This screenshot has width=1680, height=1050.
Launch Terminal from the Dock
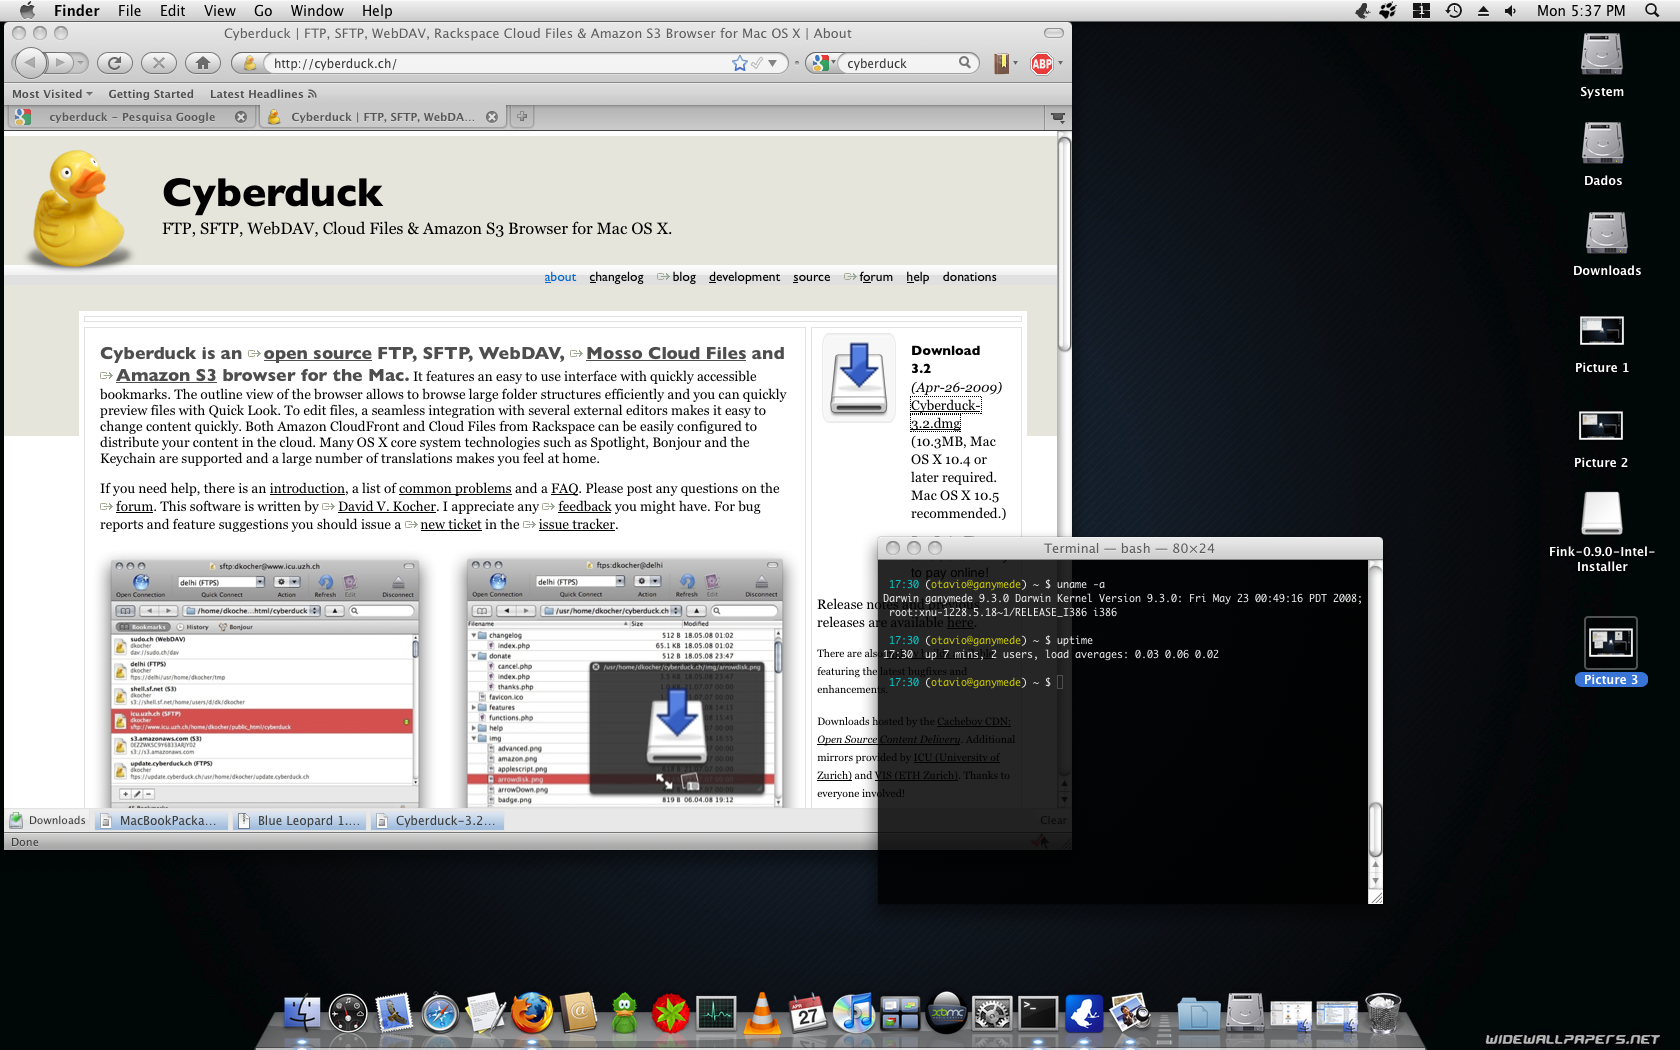point(1038,1013)
